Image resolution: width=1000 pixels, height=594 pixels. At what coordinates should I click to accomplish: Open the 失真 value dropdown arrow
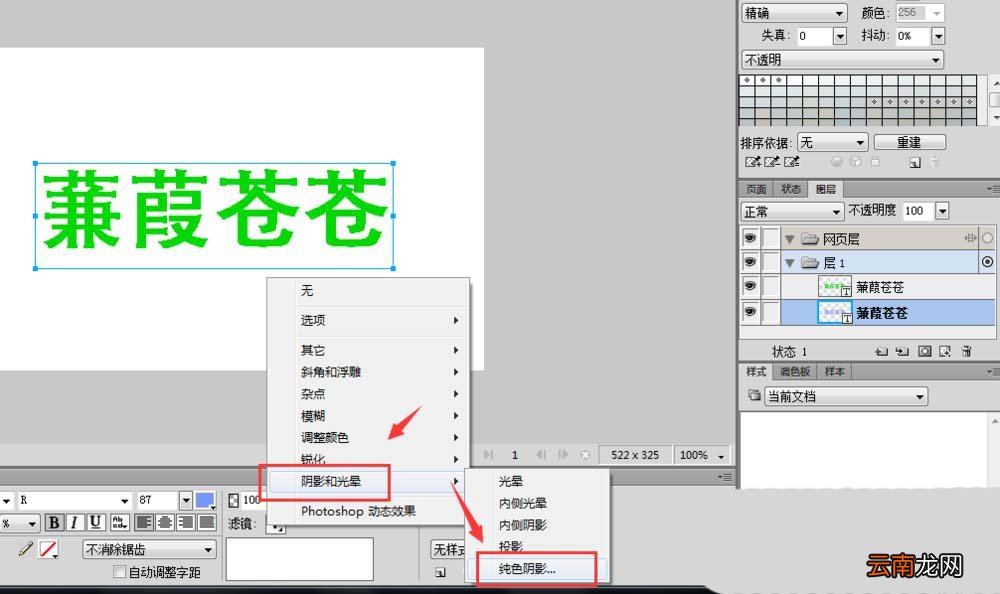839,36
